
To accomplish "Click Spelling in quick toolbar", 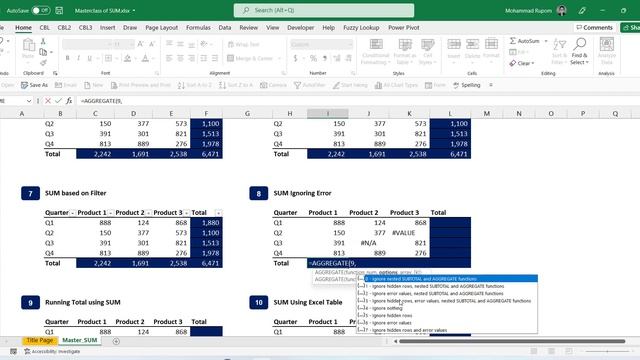I will [467, 85].
